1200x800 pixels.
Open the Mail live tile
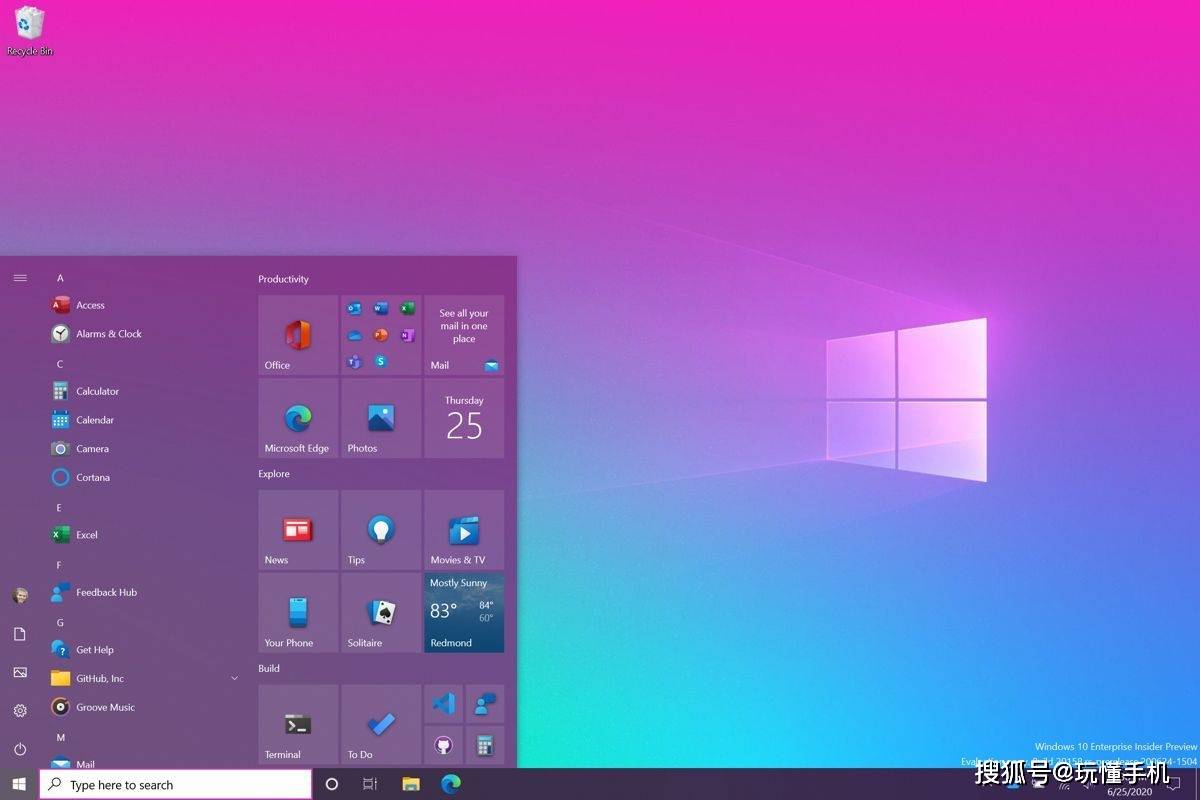(x=464, y=335)
